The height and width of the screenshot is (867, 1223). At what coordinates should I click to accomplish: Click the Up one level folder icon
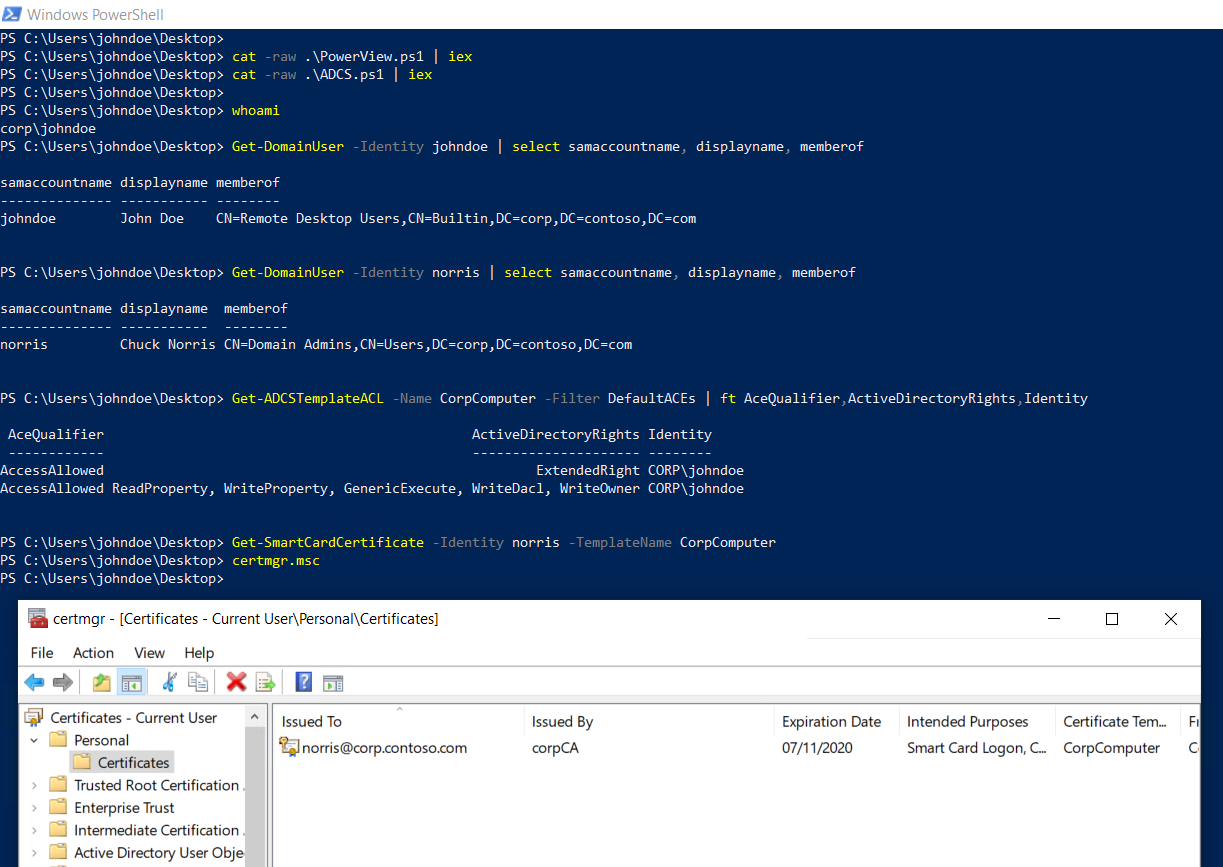(x=101, y=682)
